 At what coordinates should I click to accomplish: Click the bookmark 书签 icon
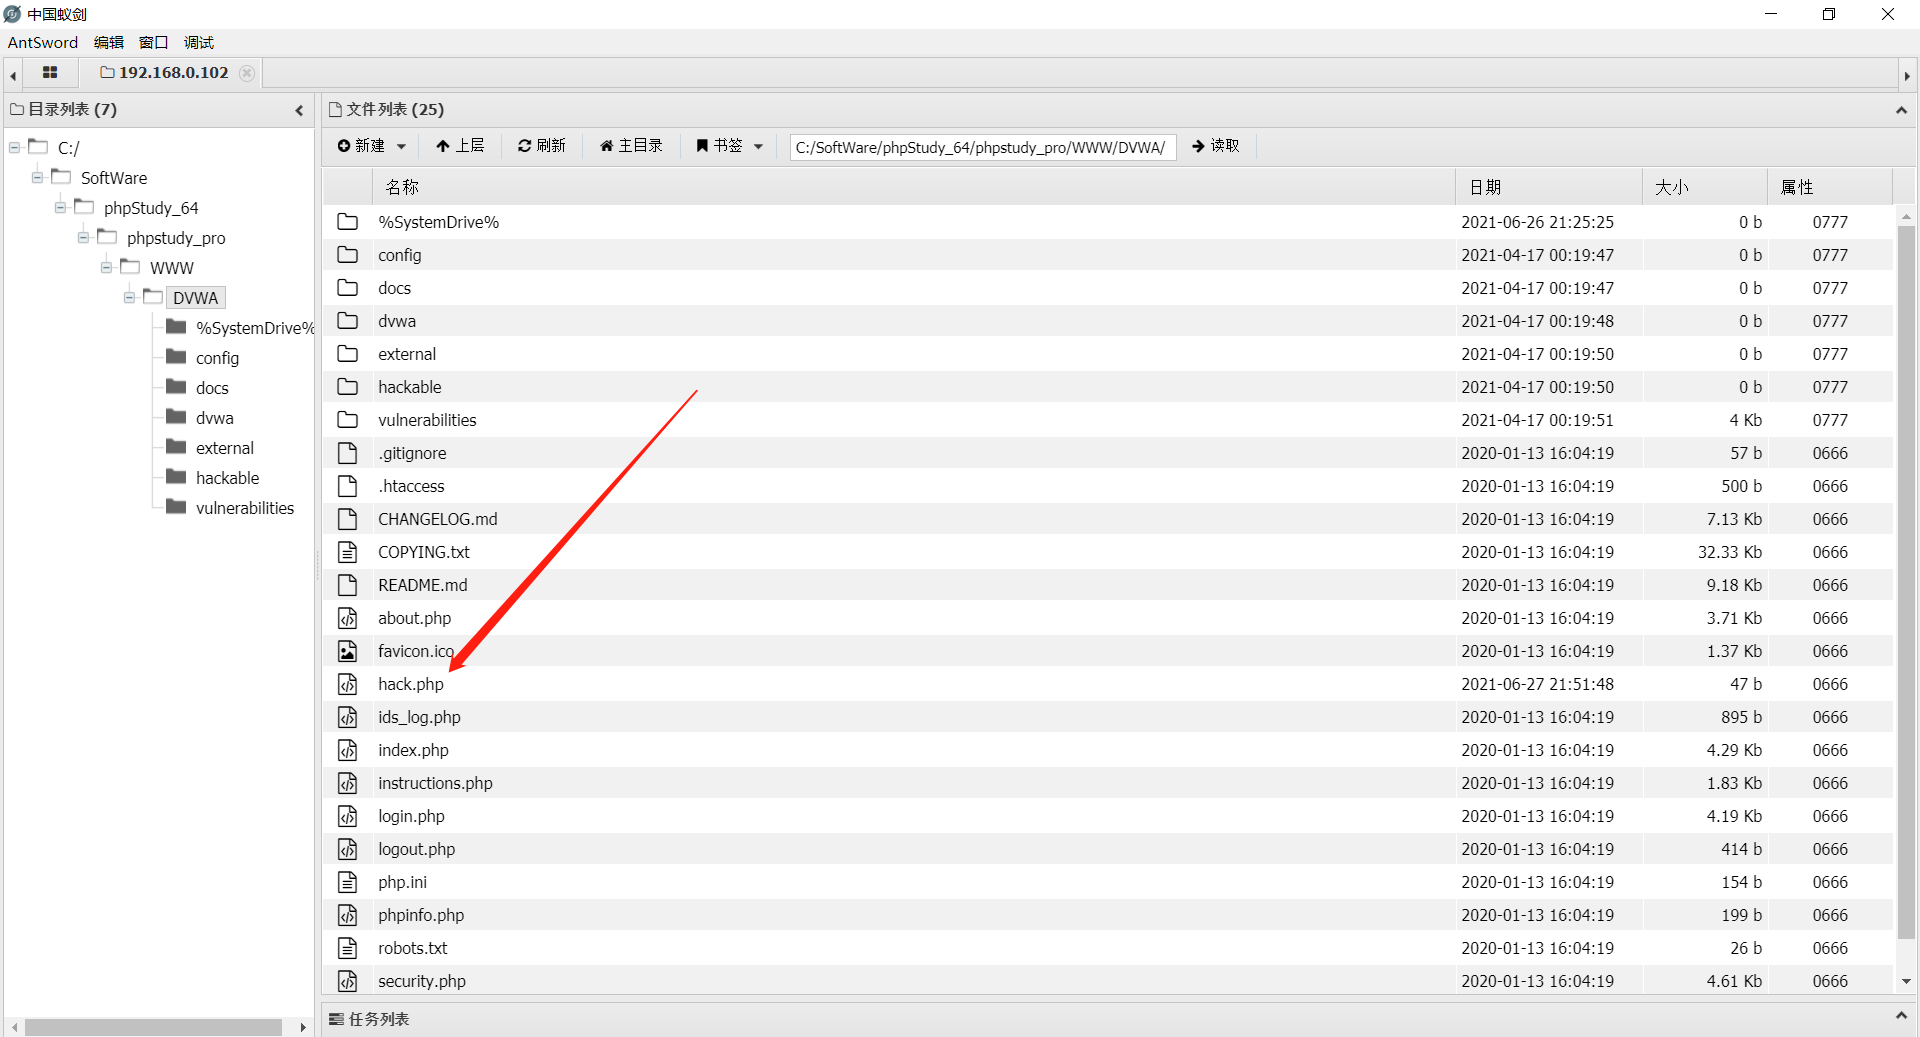point(704,146)
